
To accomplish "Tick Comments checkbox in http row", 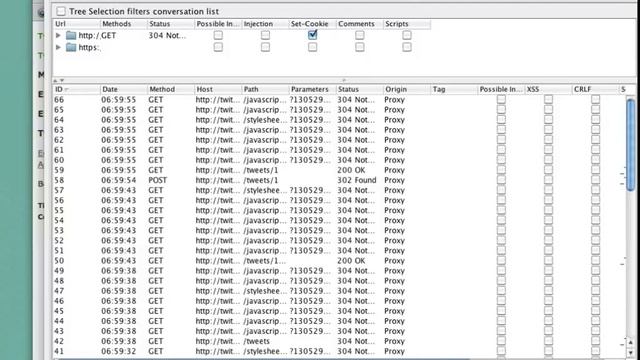I will [360, 35].
